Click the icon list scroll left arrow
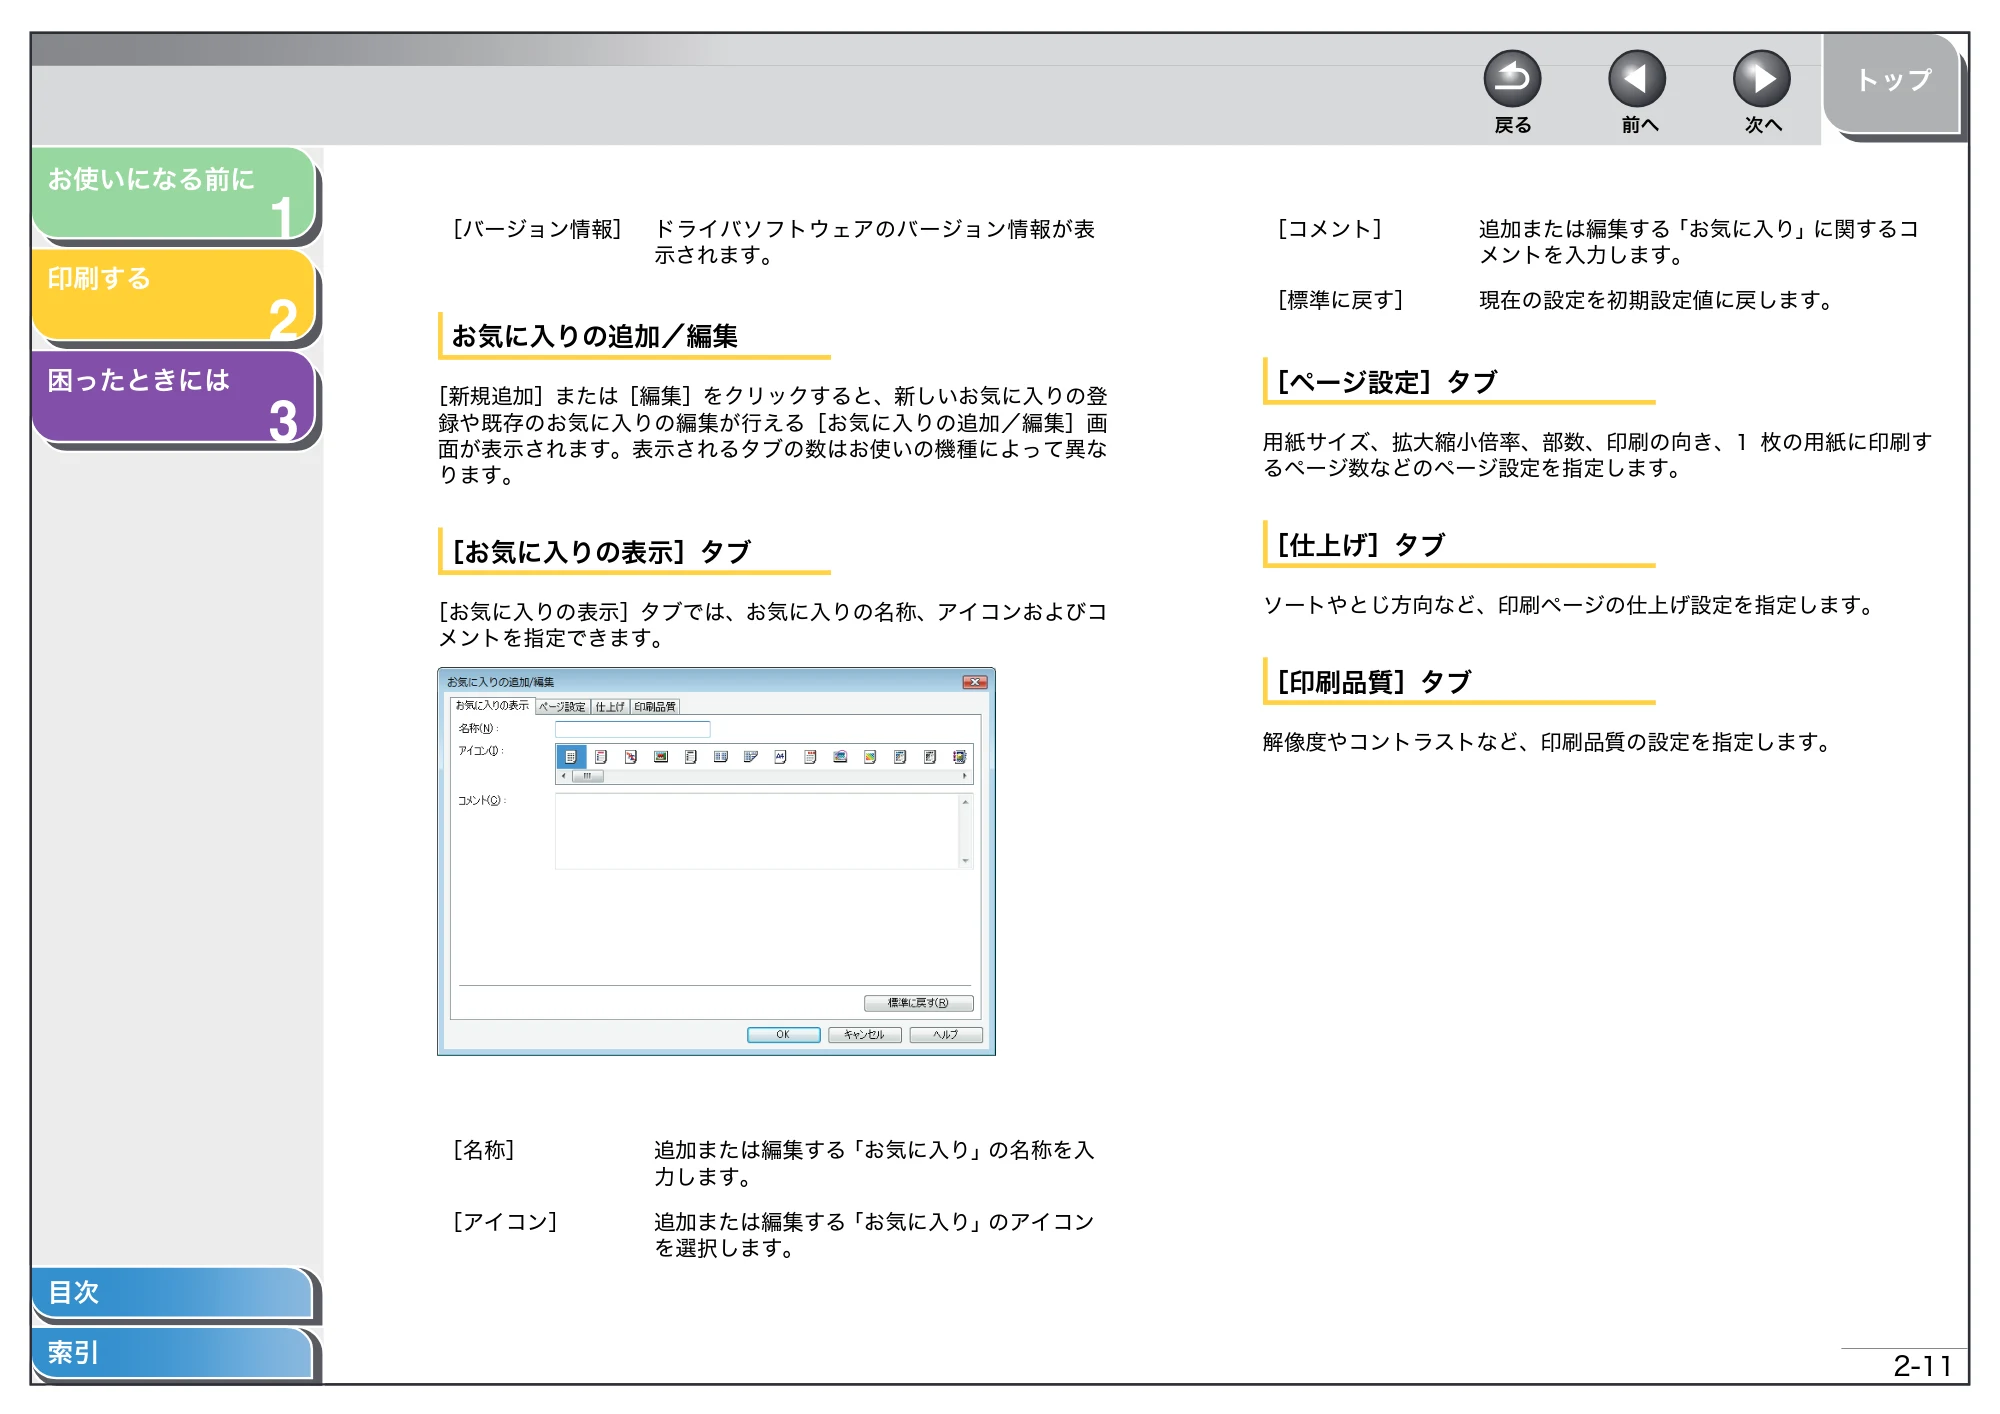This screenshot has width=2000, height=1414. tap(563, 776)
